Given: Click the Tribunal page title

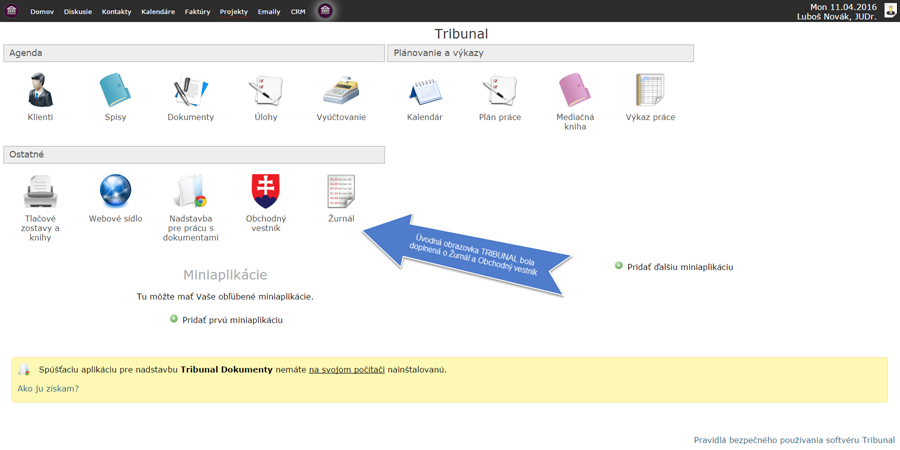Looking at the screenshot, I should pyautogui.click(x=461, y=34).
